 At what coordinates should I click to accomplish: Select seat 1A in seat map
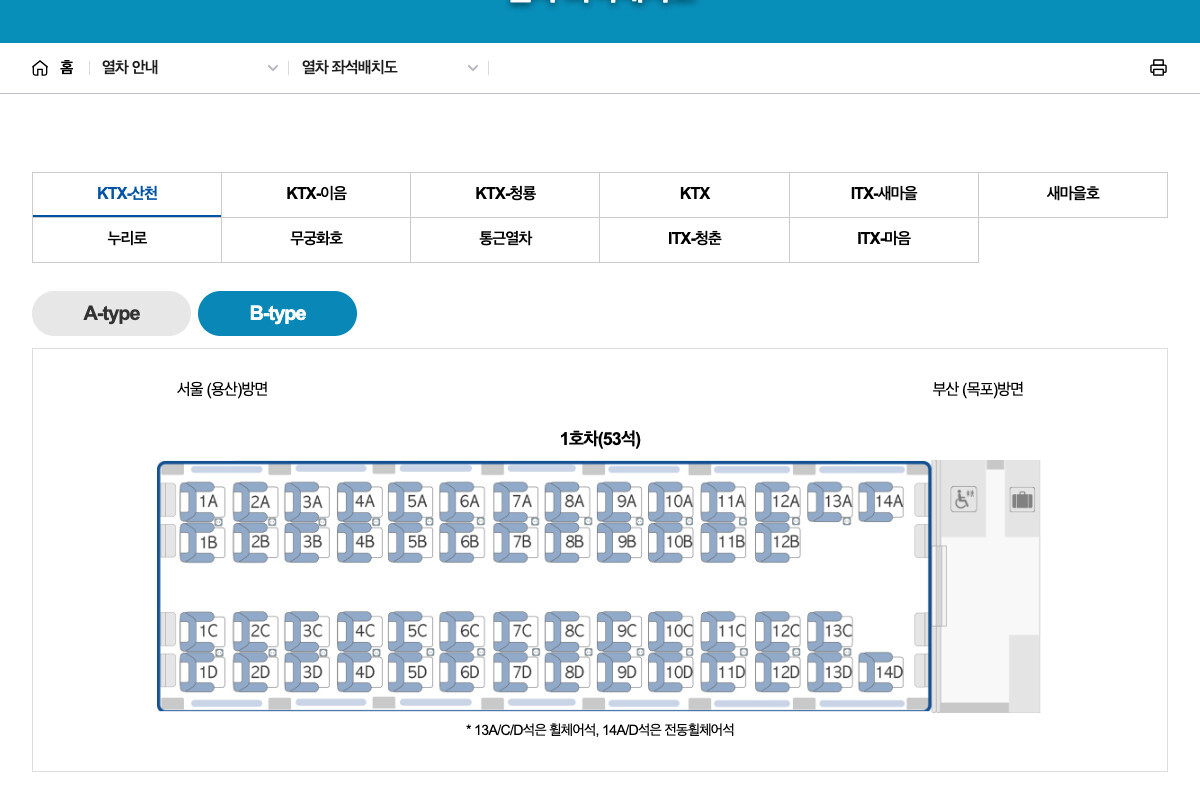point(203,501)
